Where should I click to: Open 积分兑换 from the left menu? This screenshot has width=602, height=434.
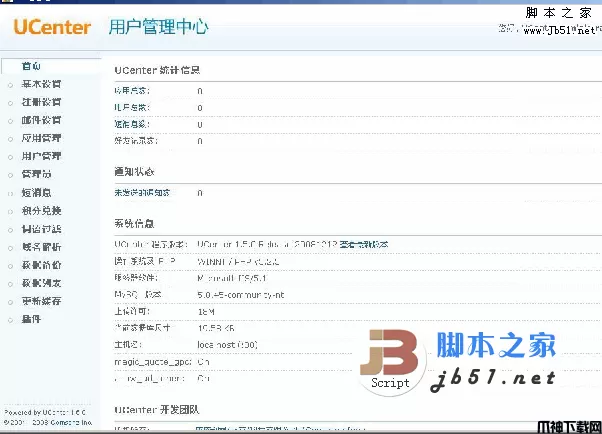[41, 210]
